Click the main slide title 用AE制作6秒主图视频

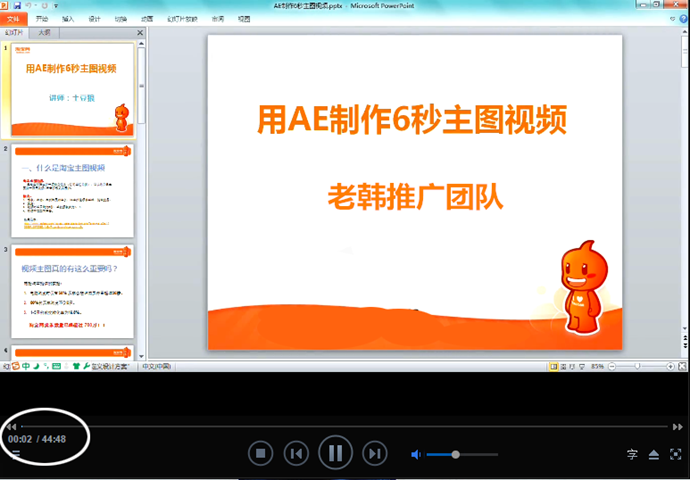click(x=412, y=119)
